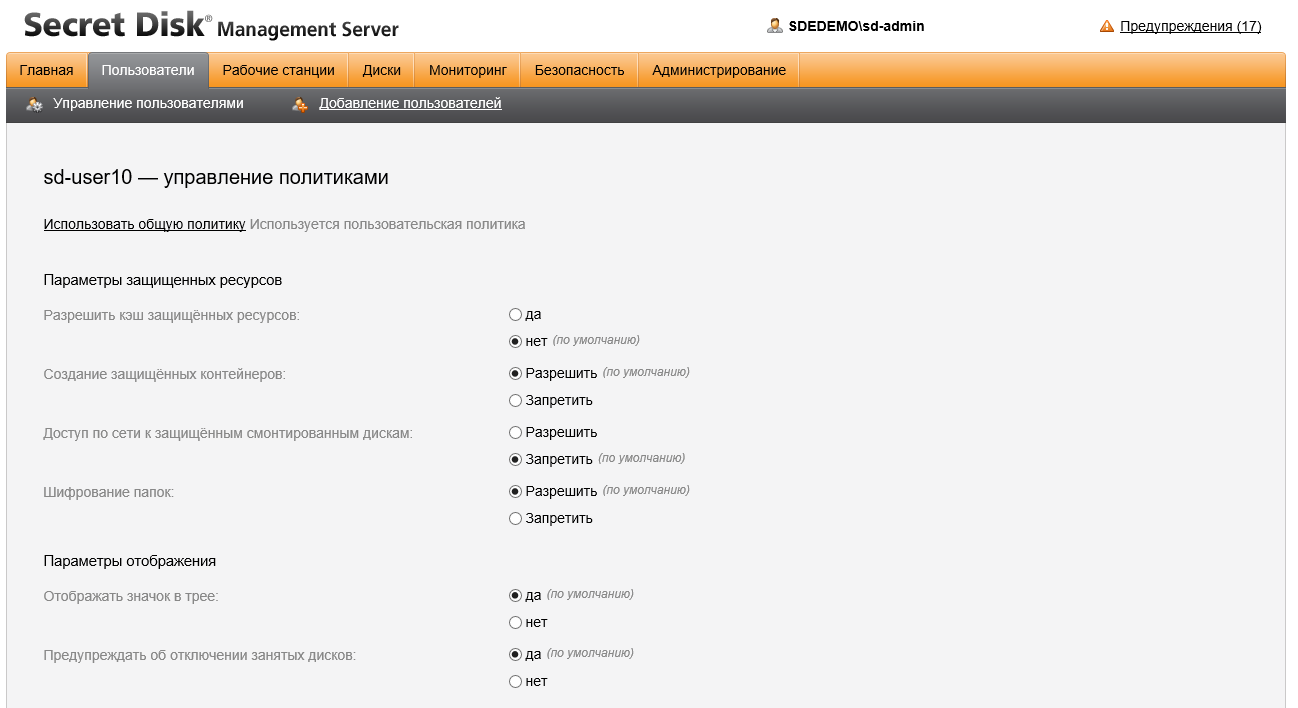The width and height of the screenshot is (1298, 708).
Task: Click the Добавление пользователей link
Action: click(x=410, y=103)
